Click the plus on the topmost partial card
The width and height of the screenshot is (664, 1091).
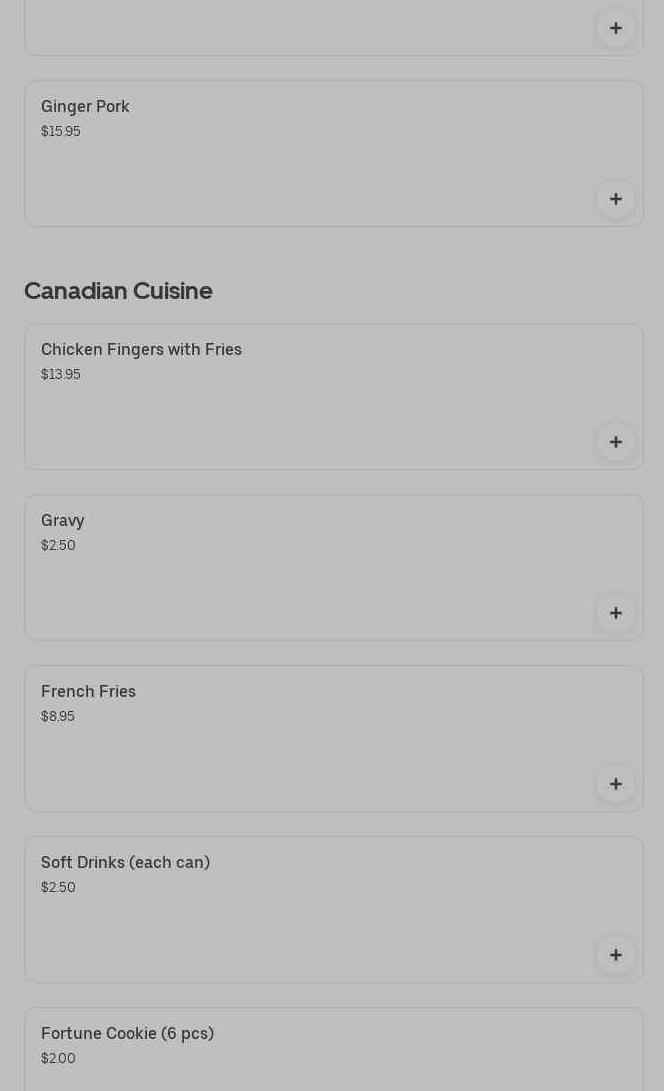click(615, 28)
